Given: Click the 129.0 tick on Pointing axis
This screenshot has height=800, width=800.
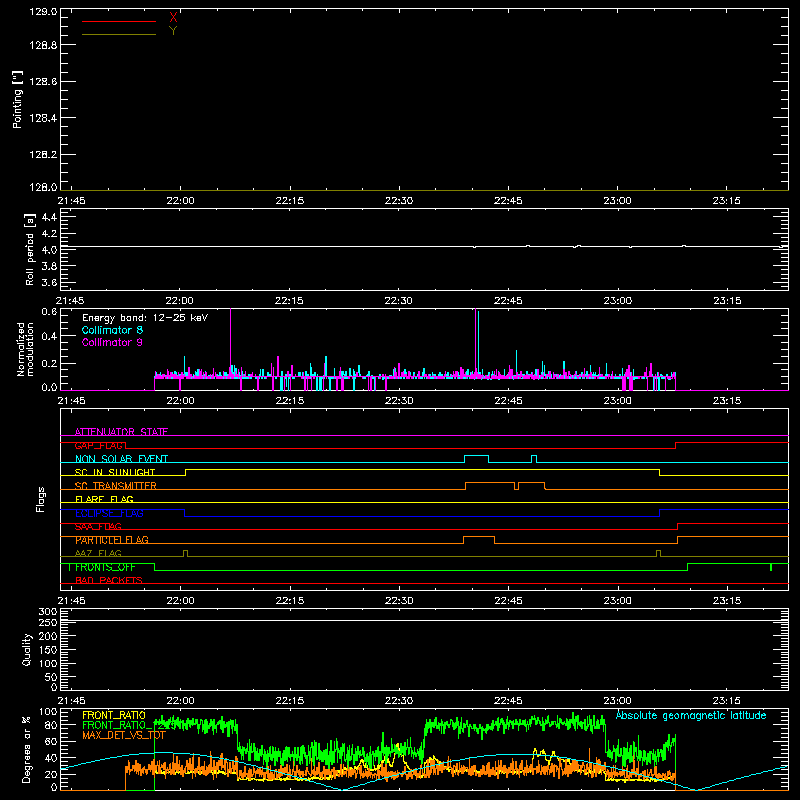Looking at the screenshot, I should [43, 12].
